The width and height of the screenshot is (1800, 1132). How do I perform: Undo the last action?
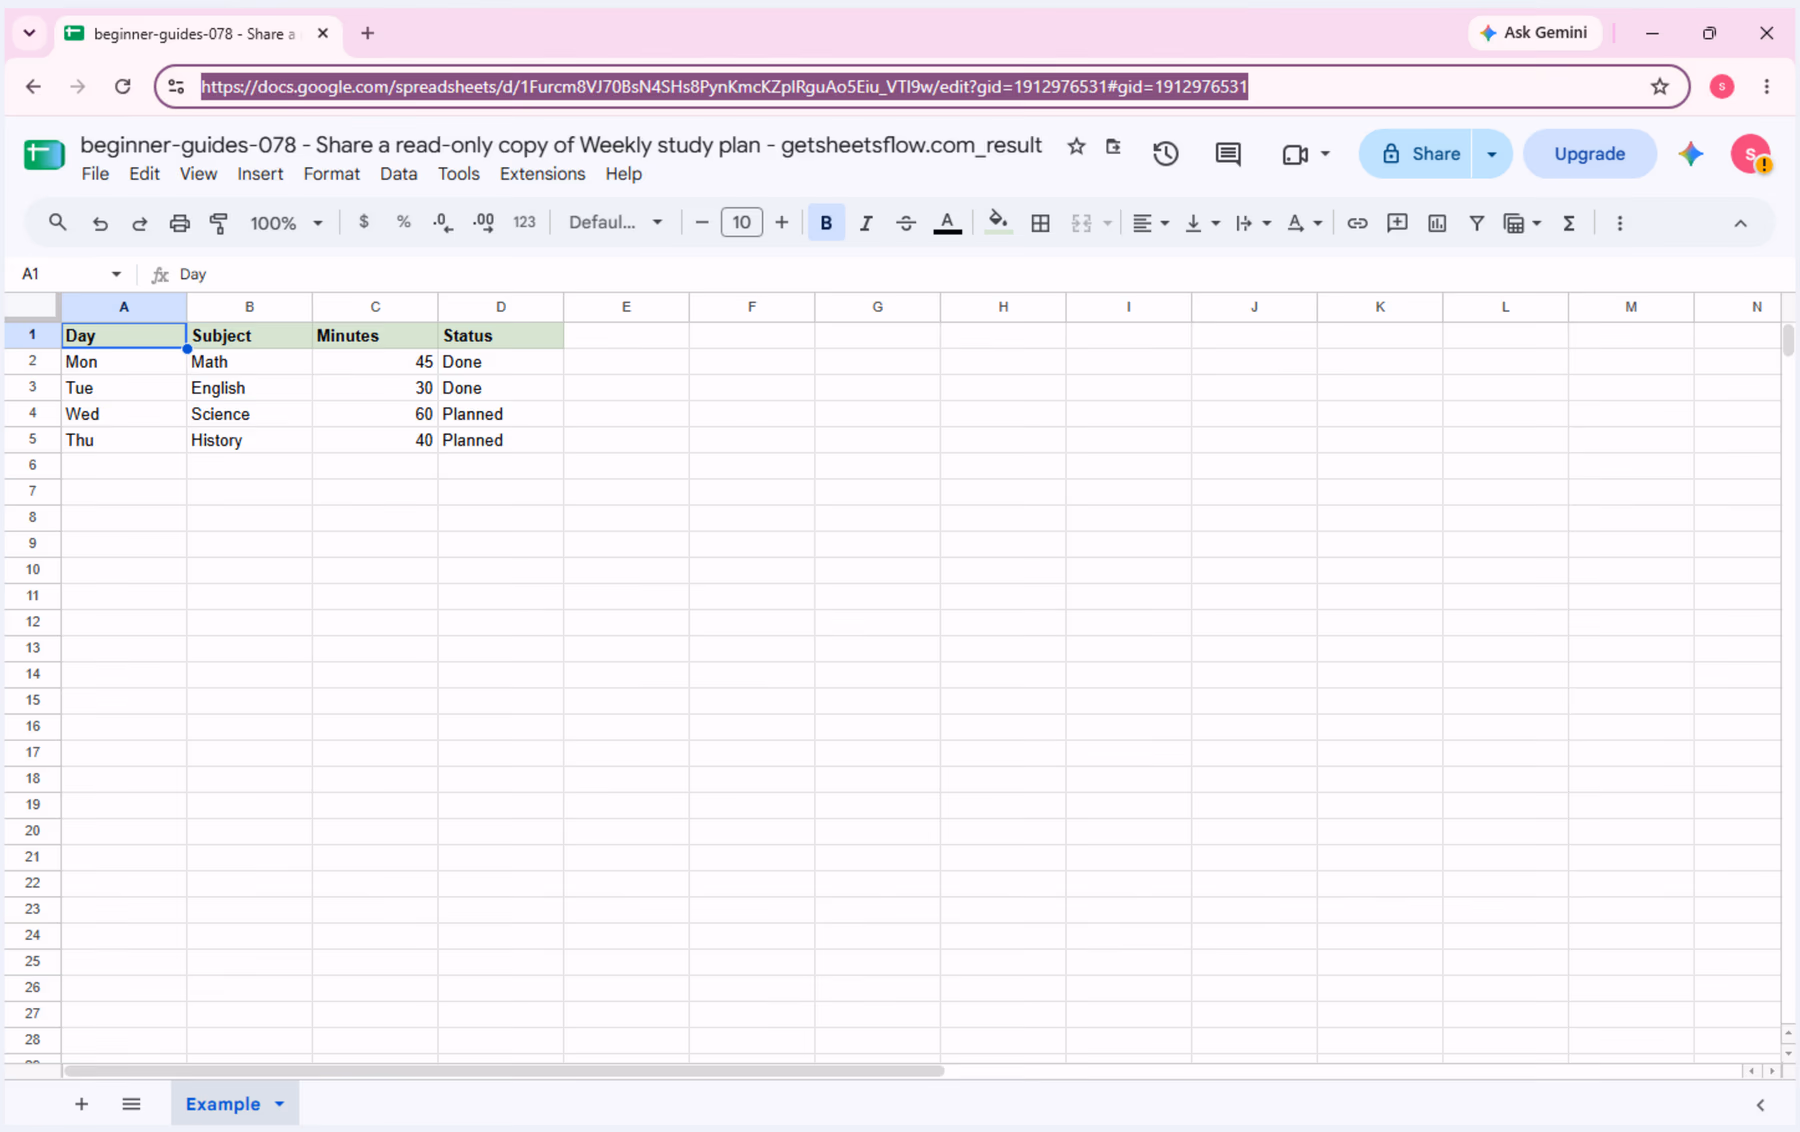100,223
